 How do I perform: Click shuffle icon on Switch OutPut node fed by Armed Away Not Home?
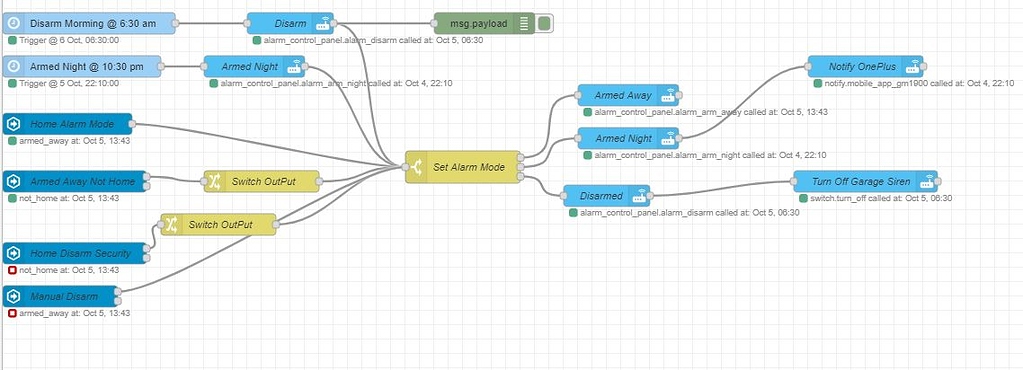[x=215, y=181]
